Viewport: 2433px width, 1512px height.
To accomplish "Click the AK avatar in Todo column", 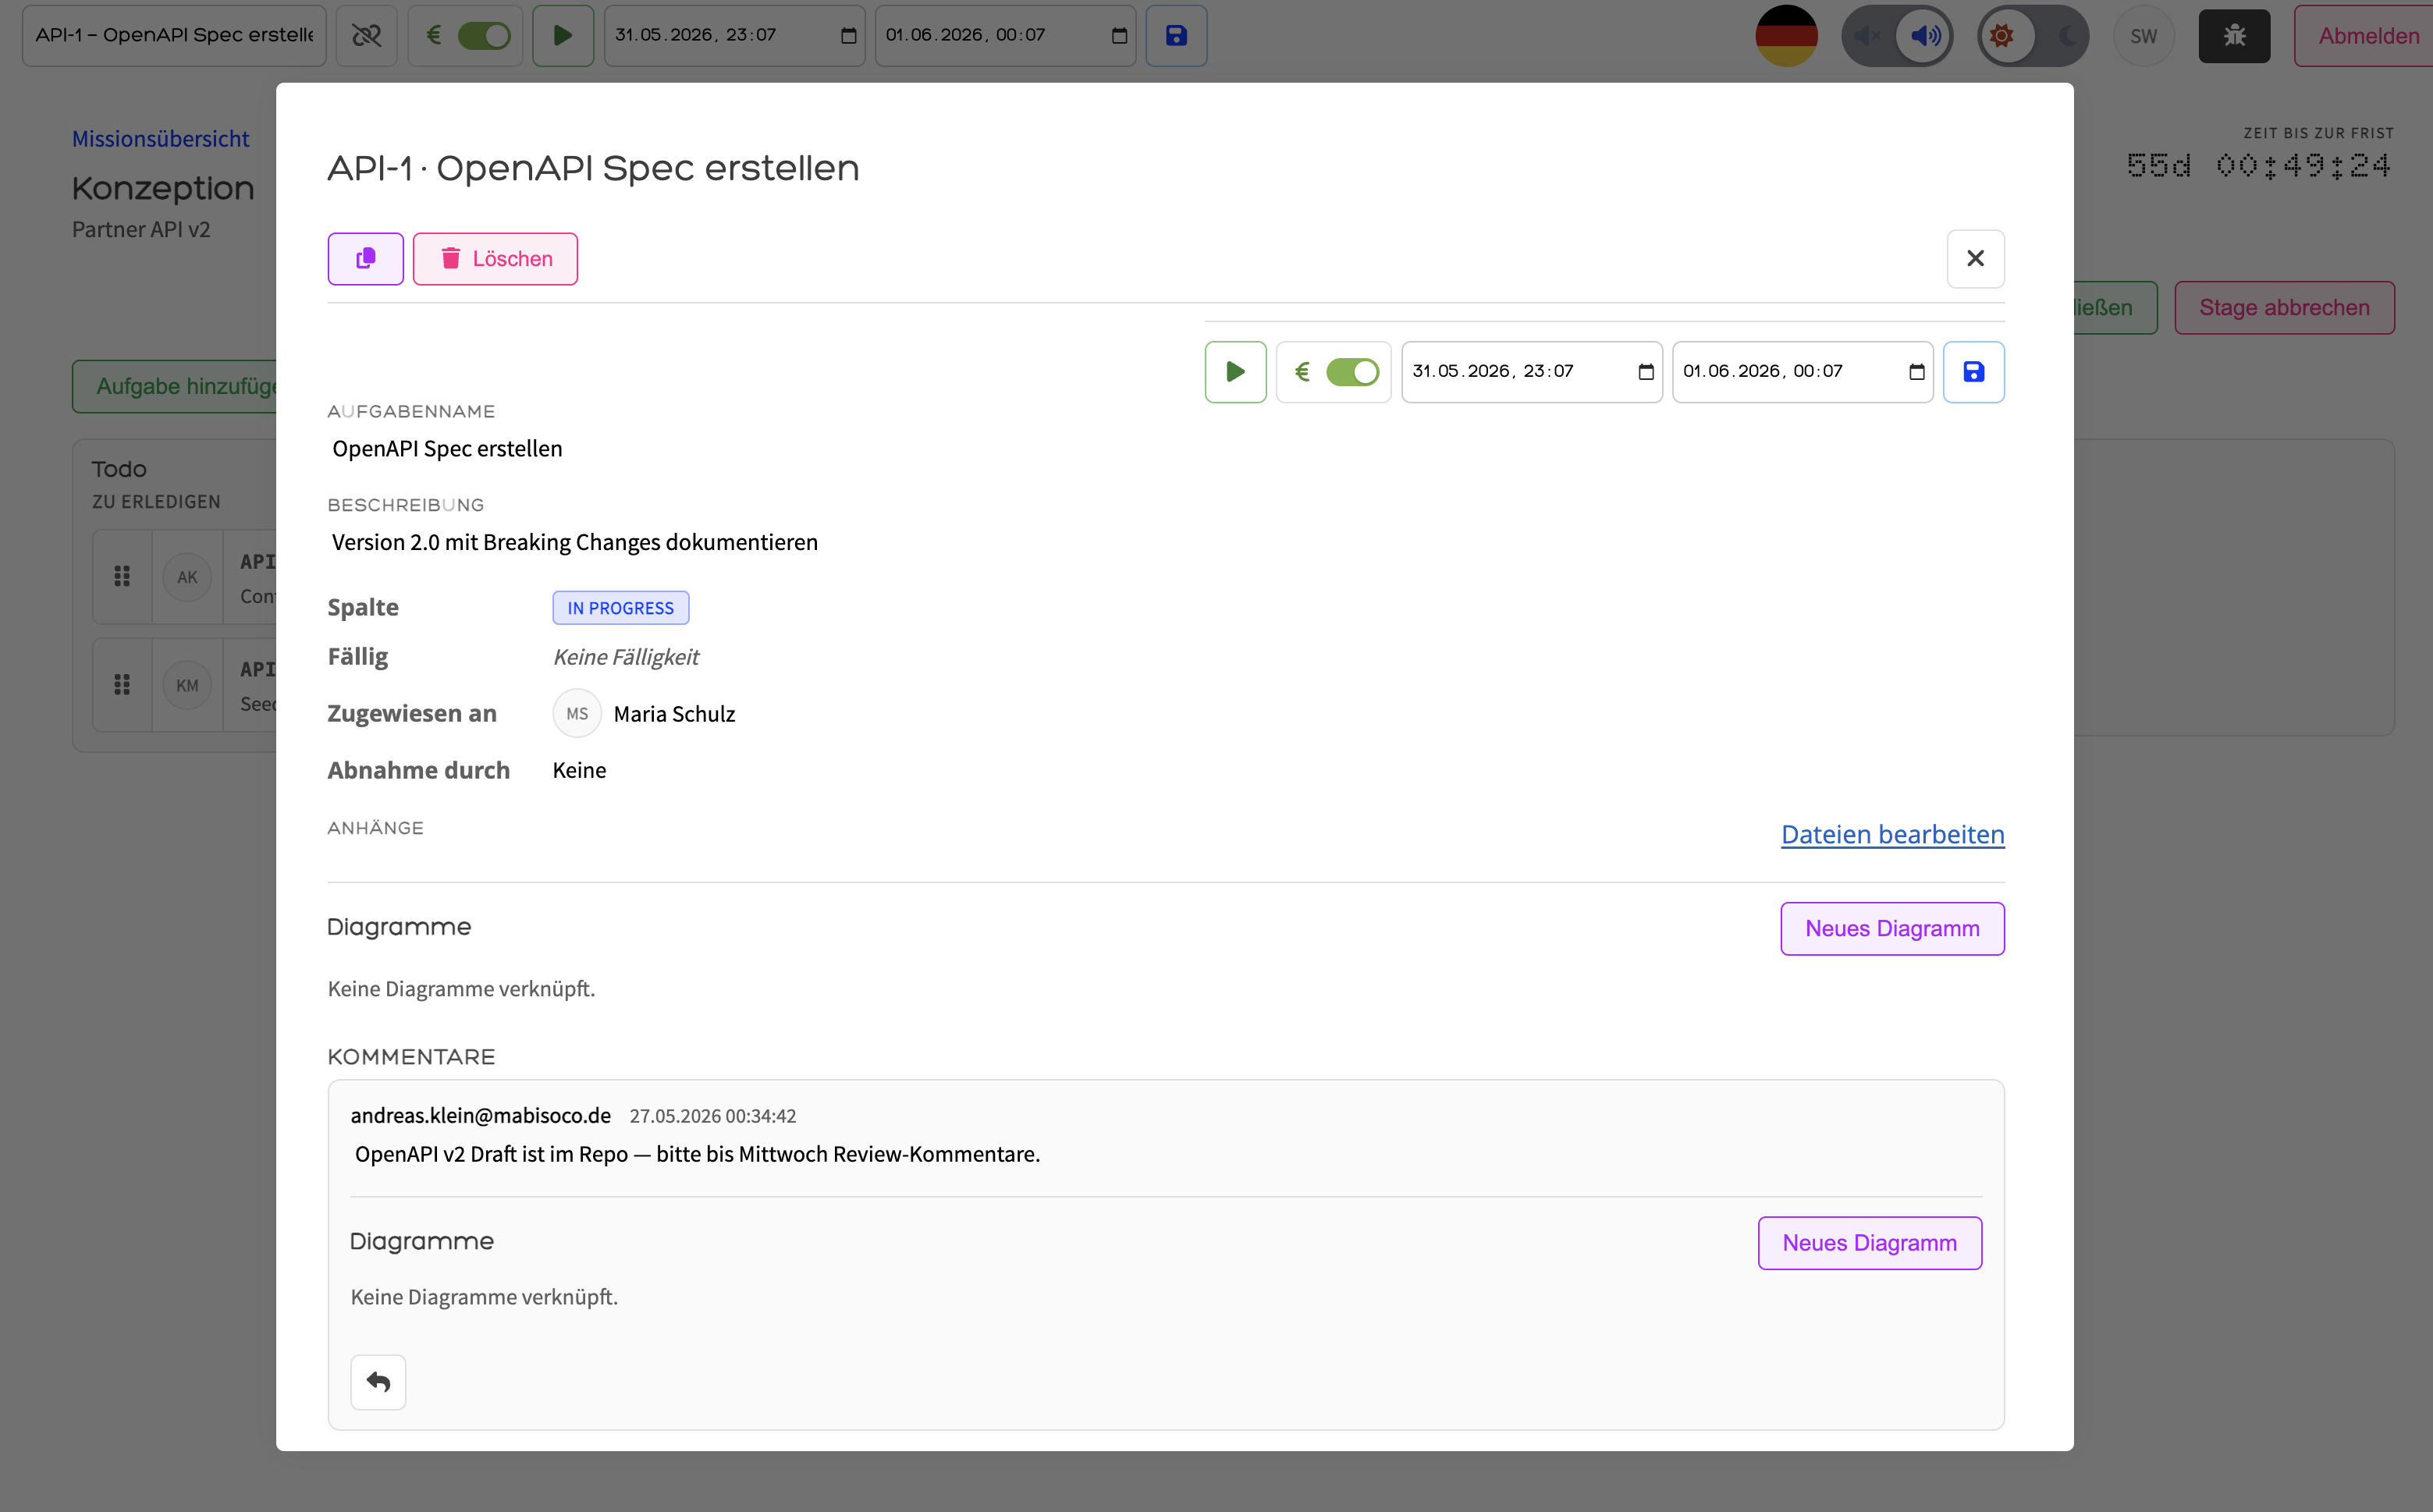I will (187, 577).
